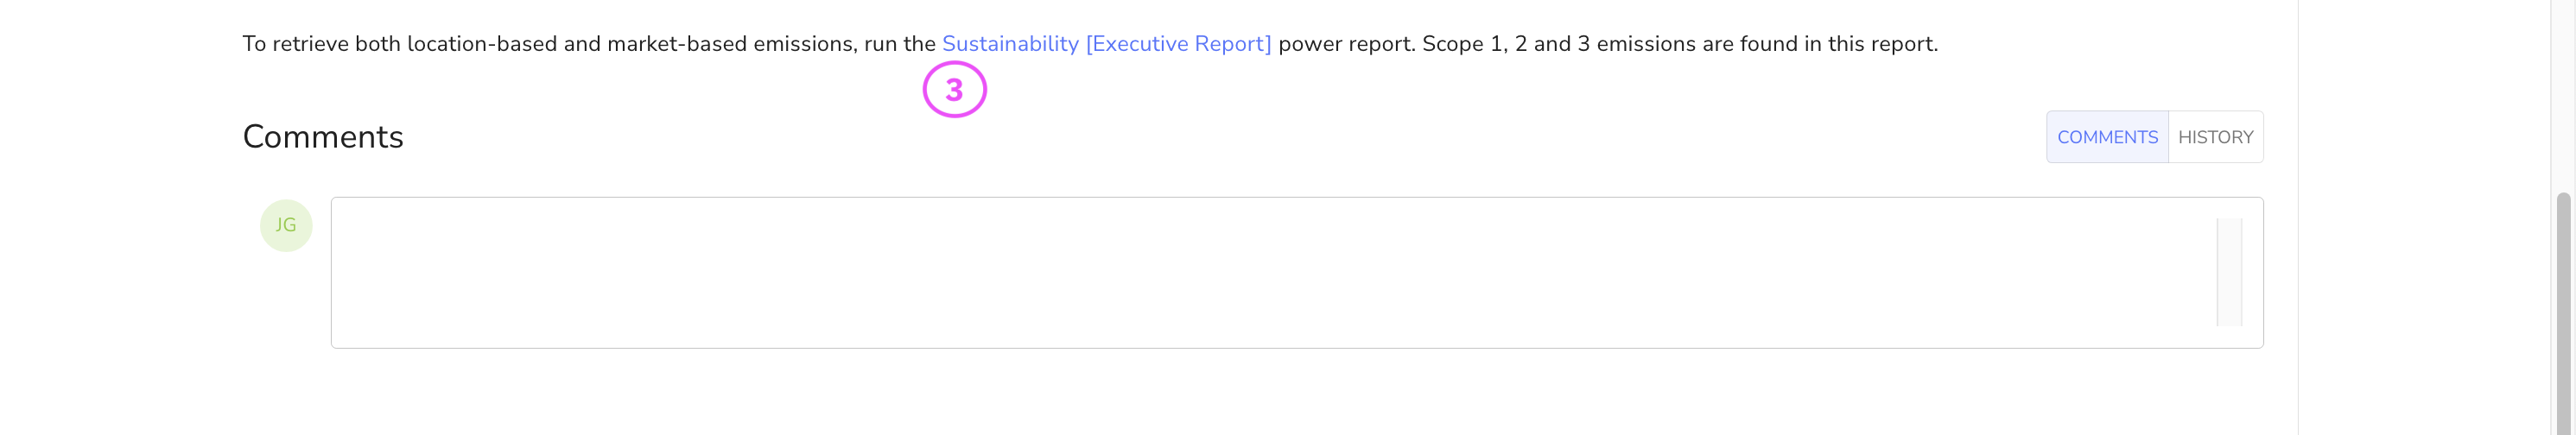Focus the empty comment text box
2576x435 pixels.
click(x=1270, y=272)
